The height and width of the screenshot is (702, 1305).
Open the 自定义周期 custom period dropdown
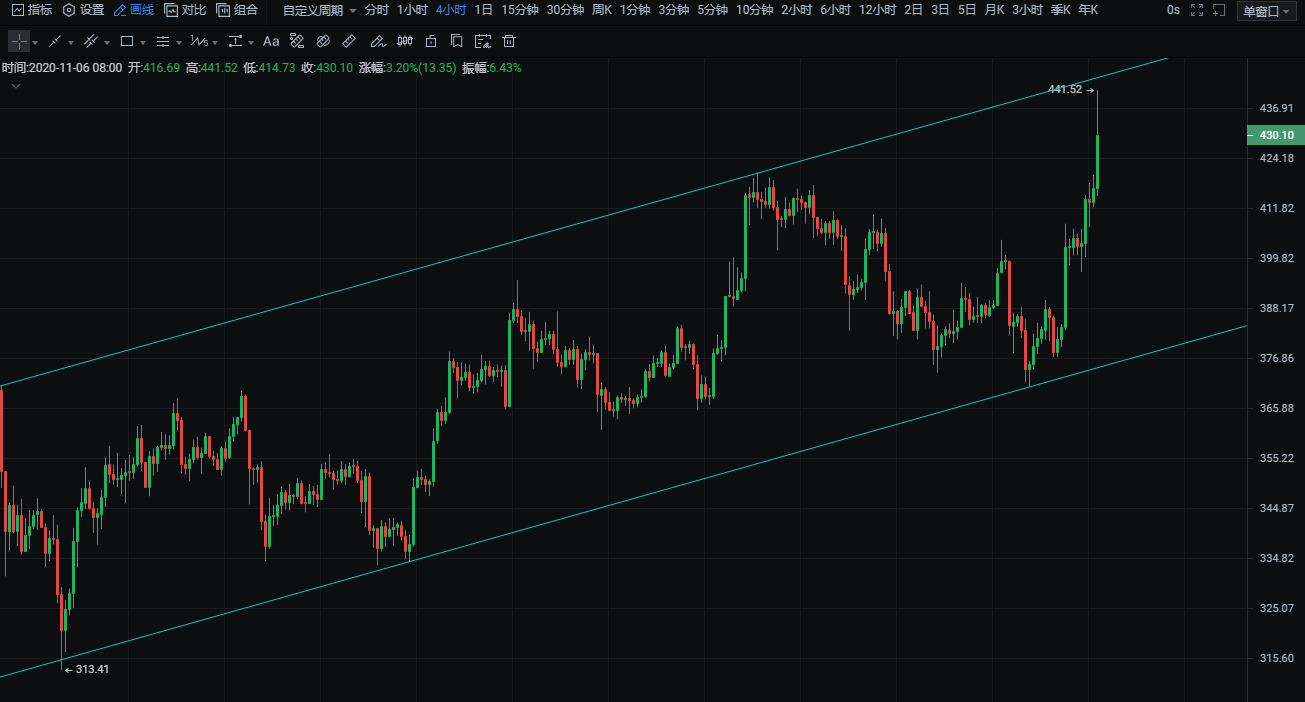[319, 10]
